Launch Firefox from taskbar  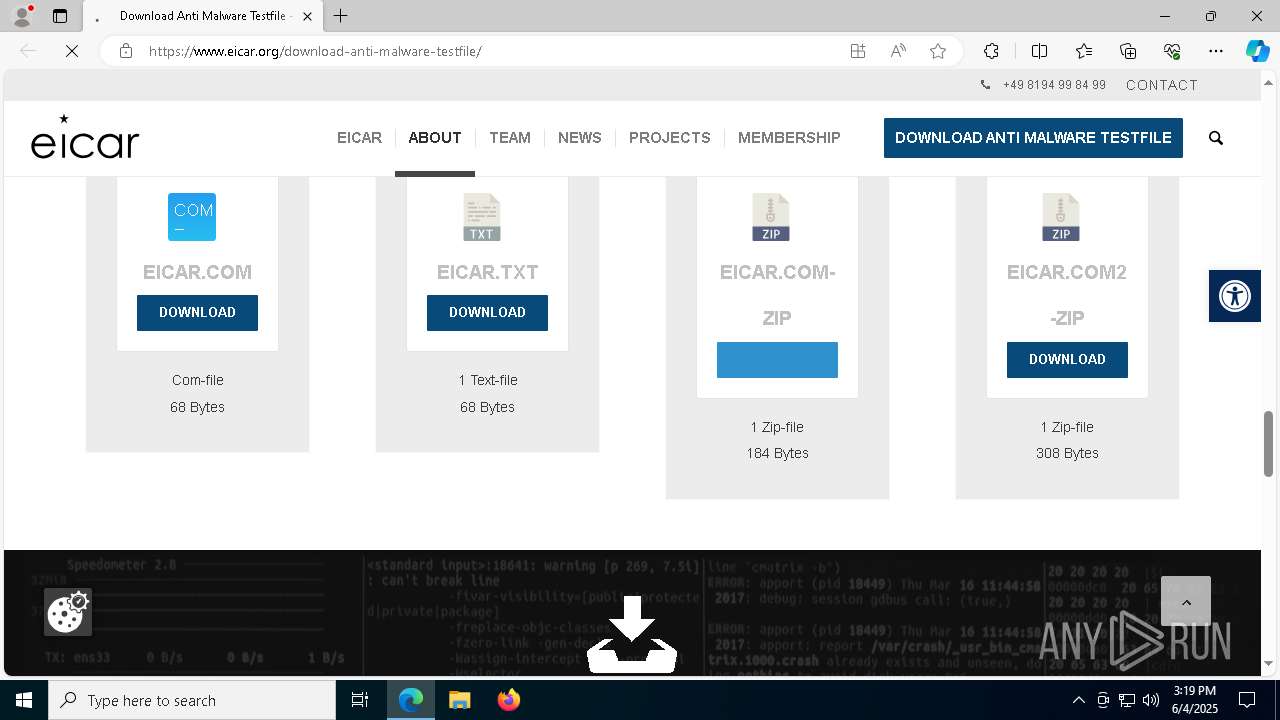pos(509,700)
